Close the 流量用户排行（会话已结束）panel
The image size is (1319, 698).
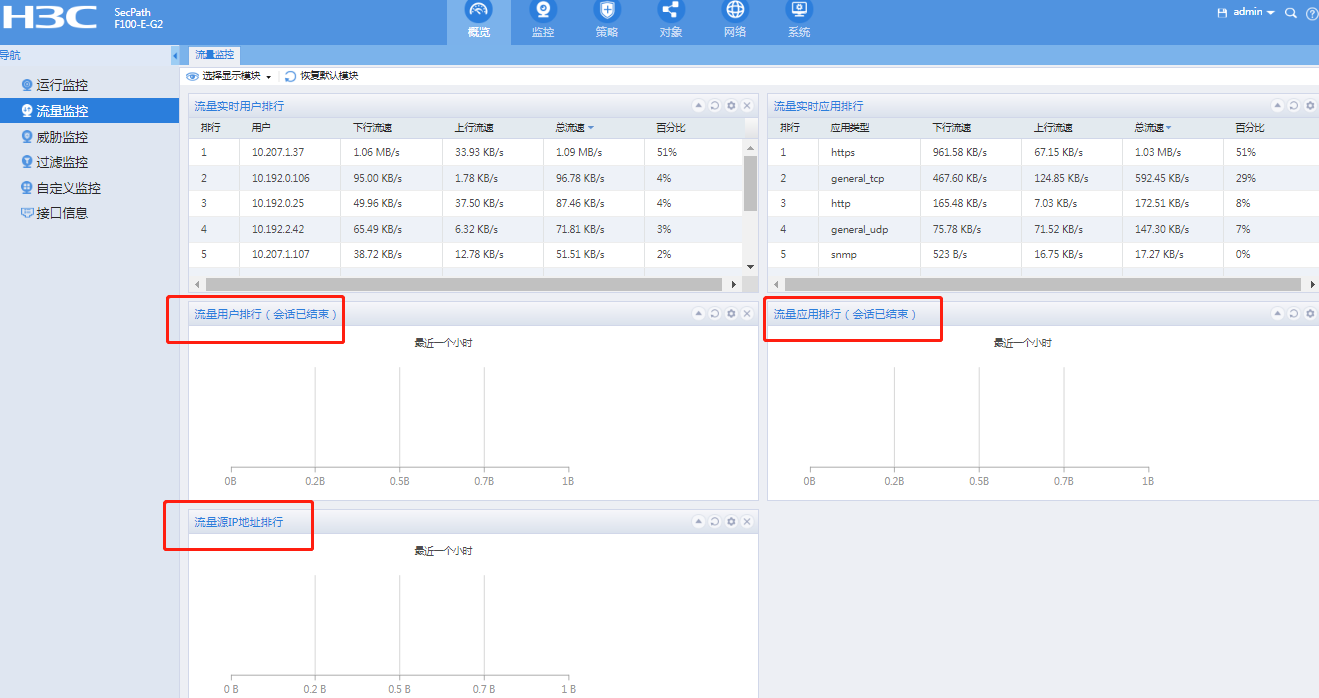[x=747, y=313]
